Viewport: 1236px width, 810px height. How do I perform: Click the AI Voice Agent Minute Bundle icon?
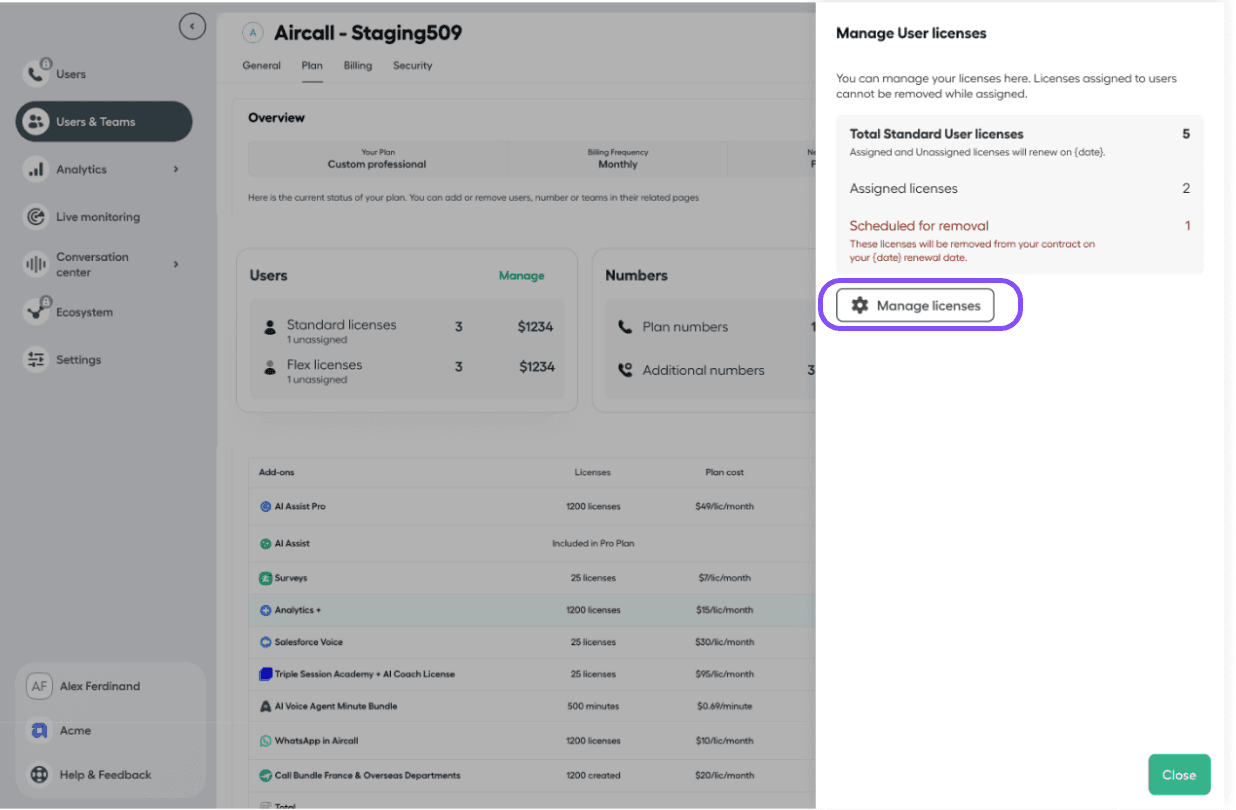coord(266,706)
